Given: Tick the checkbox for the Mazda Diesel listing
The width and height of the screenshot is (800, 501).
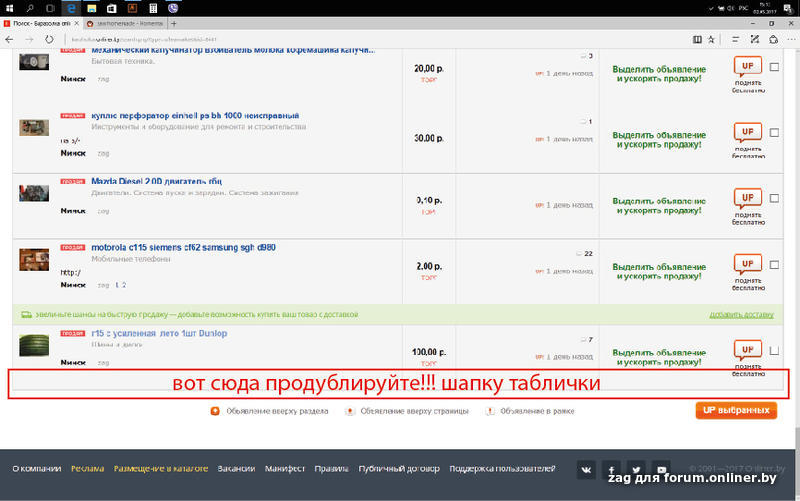Looking at the screenshot, I should point(775,199).
